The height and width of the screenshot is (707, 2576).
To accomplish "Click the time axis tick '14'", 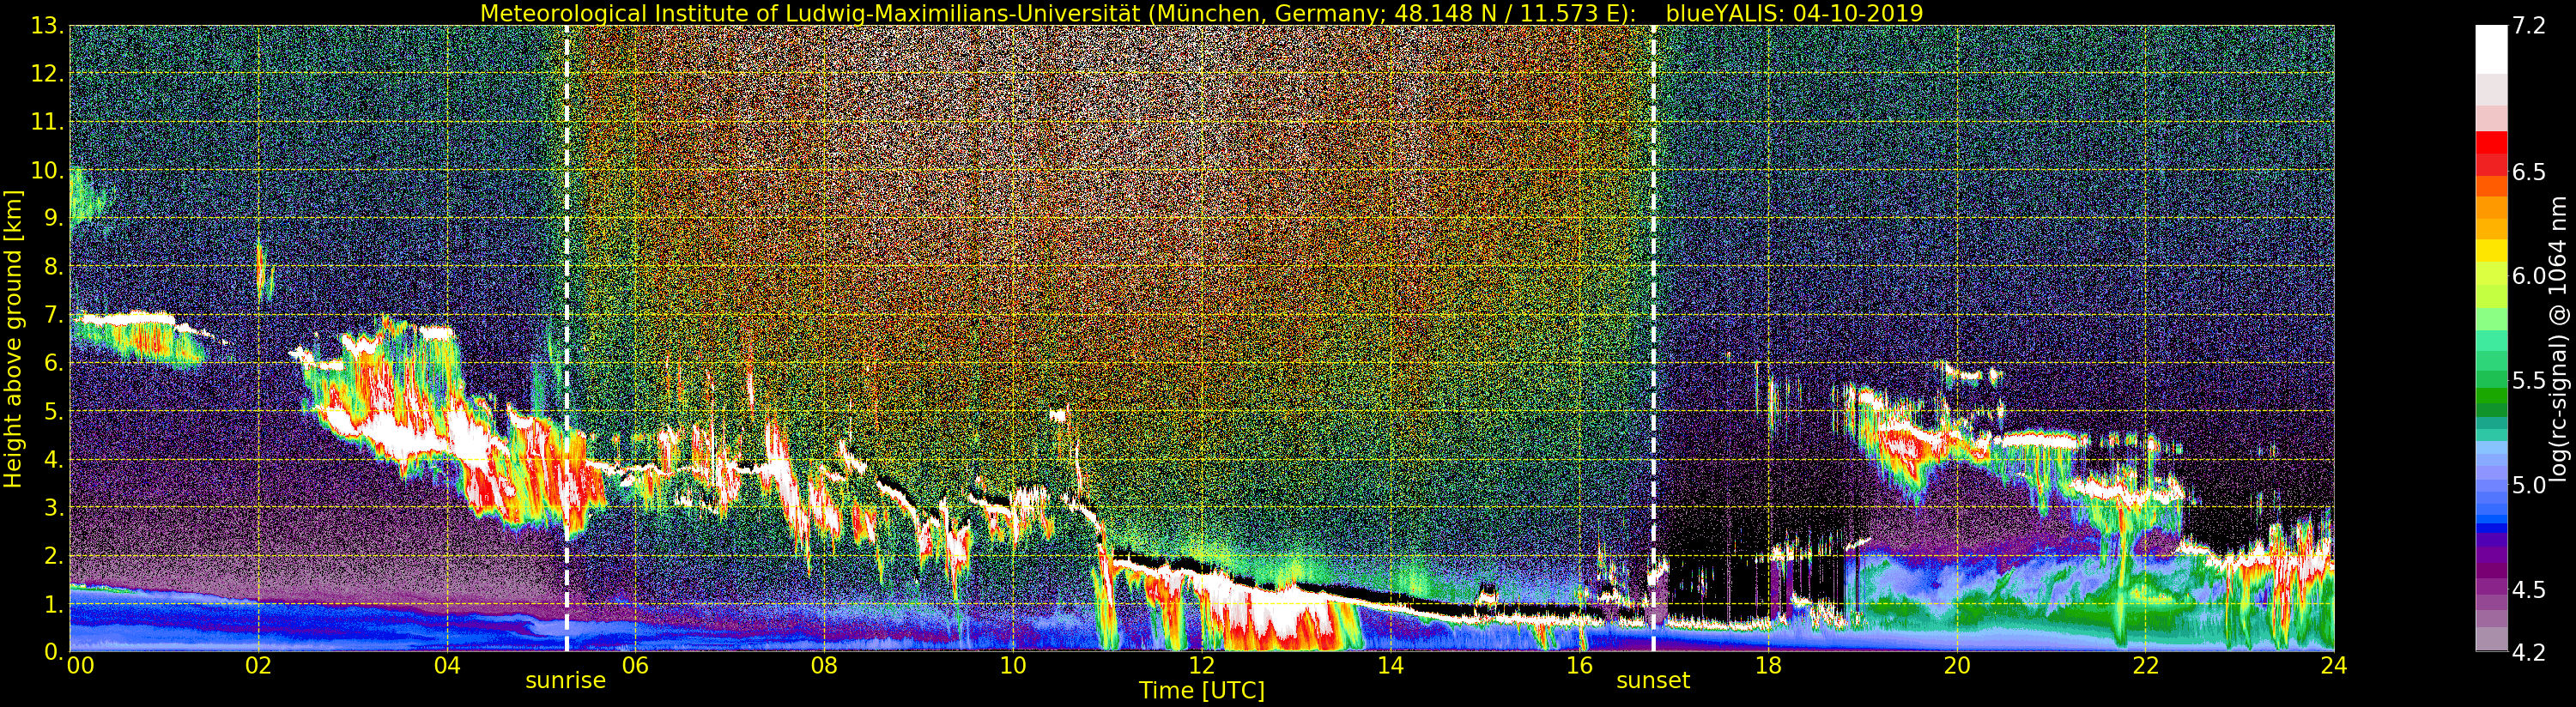I will coord(1390,666).
